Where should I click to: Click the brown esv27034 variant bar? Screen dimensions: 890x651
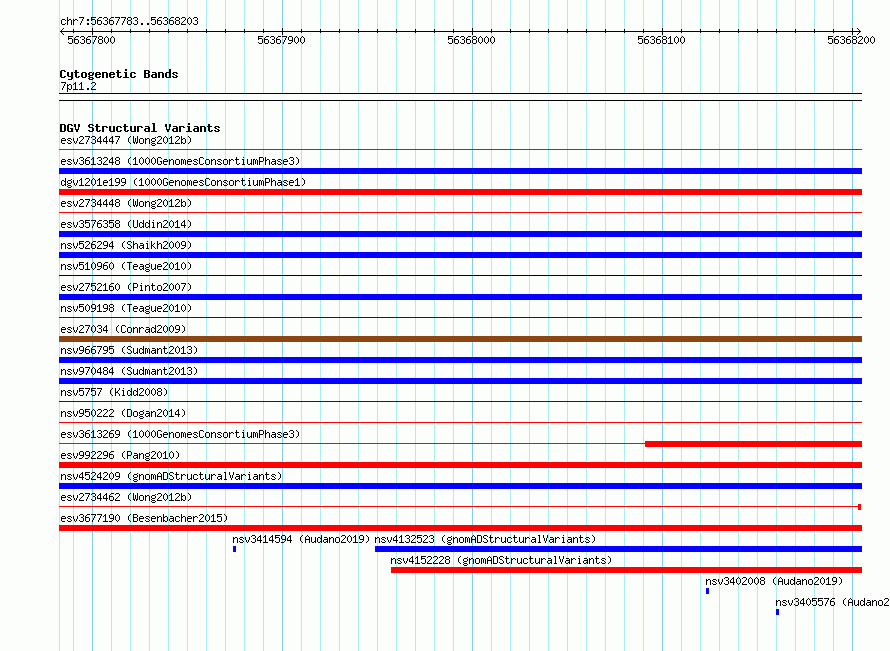pyautogui.click(x=460, y=339)
